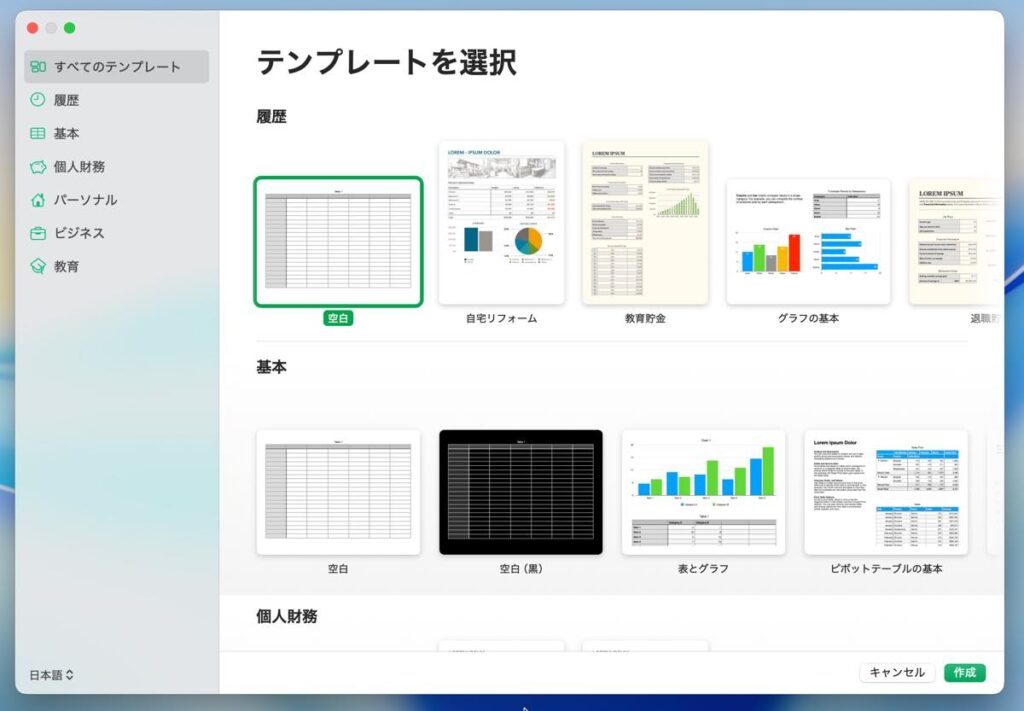The image size is (1024, 711).
Task: Click the graduation cap icon for 教育
Action: [x=38, y=267]
